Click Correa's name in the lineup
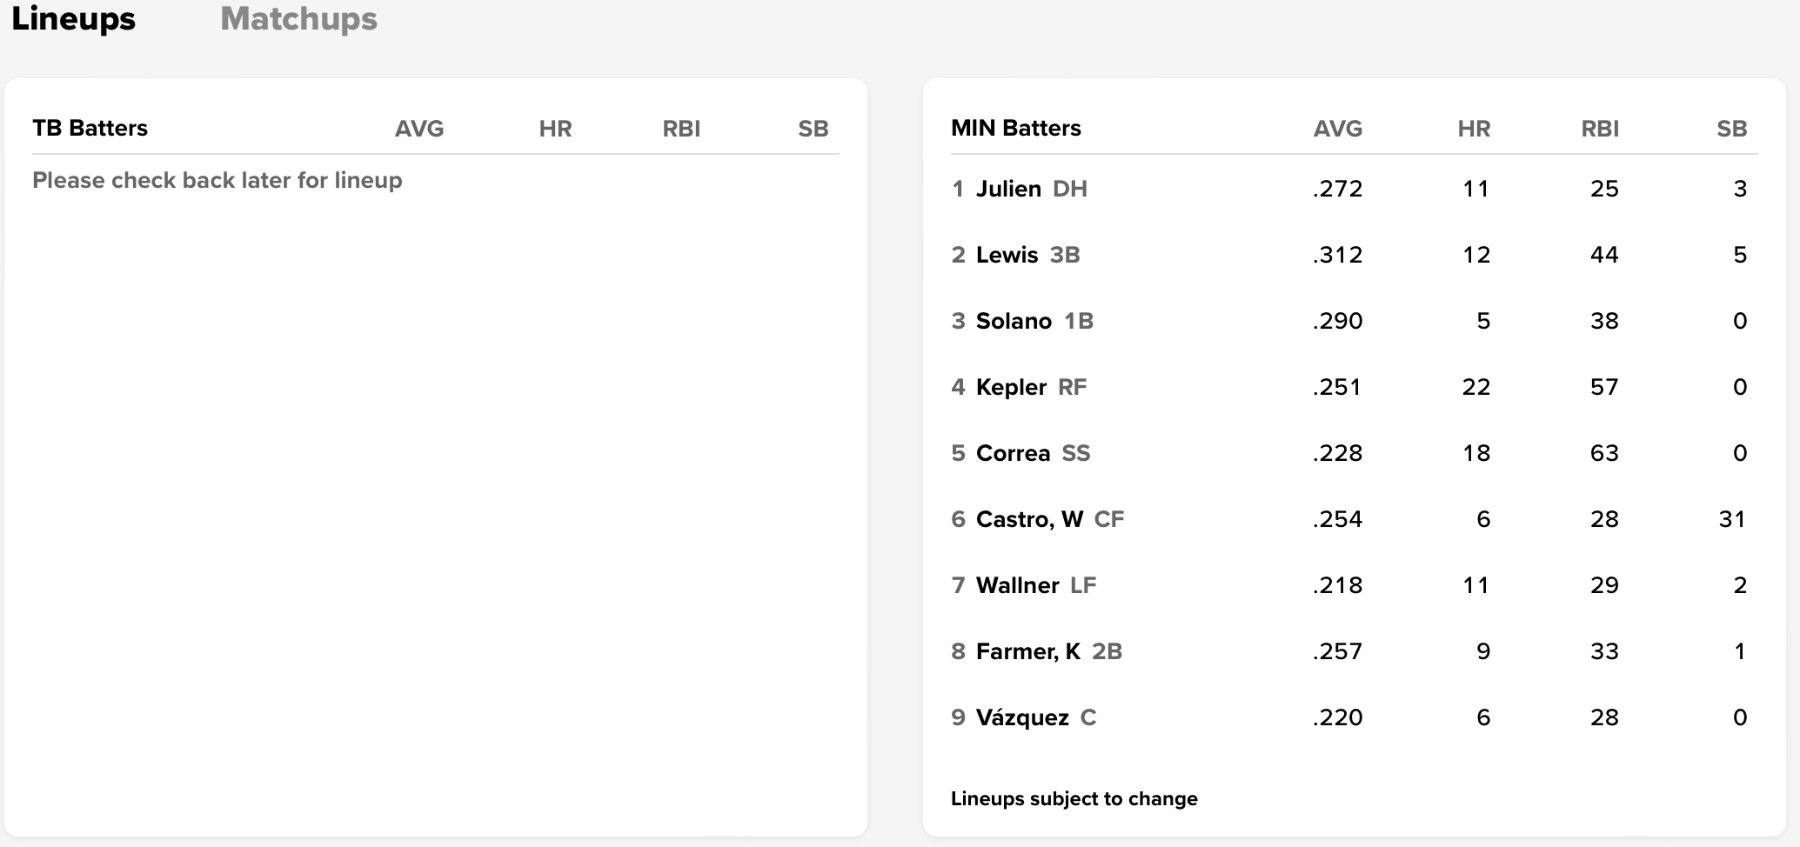 click(1012, 453)
